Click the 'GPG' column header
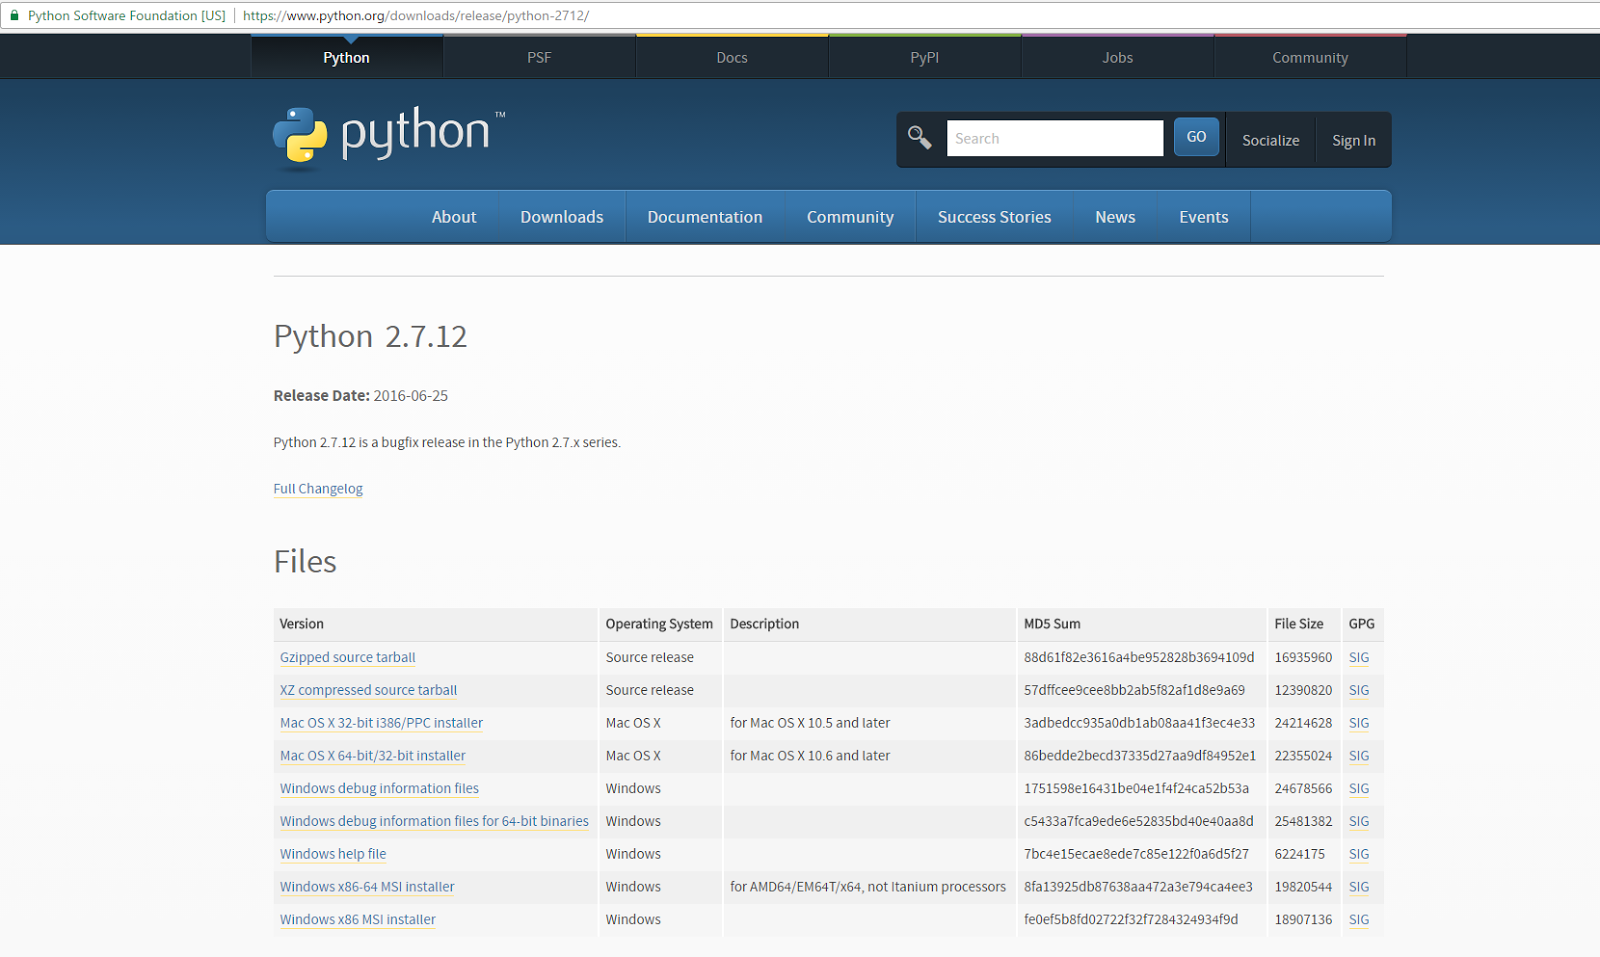This screenshot has width=1600, height=957. (1362, 624)
